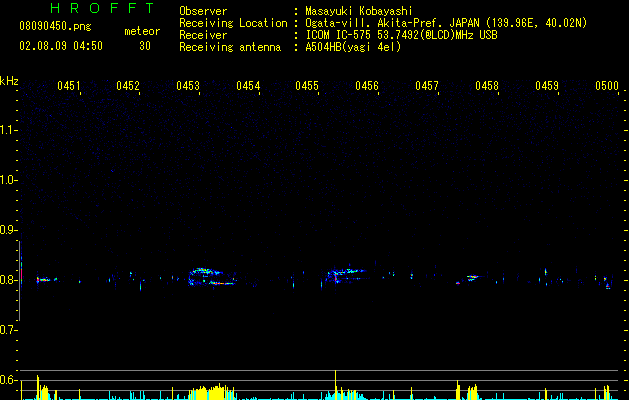Click the yellow power burst under 0453 echo
This screenshot has height=400, width=629.
point(212,392)
